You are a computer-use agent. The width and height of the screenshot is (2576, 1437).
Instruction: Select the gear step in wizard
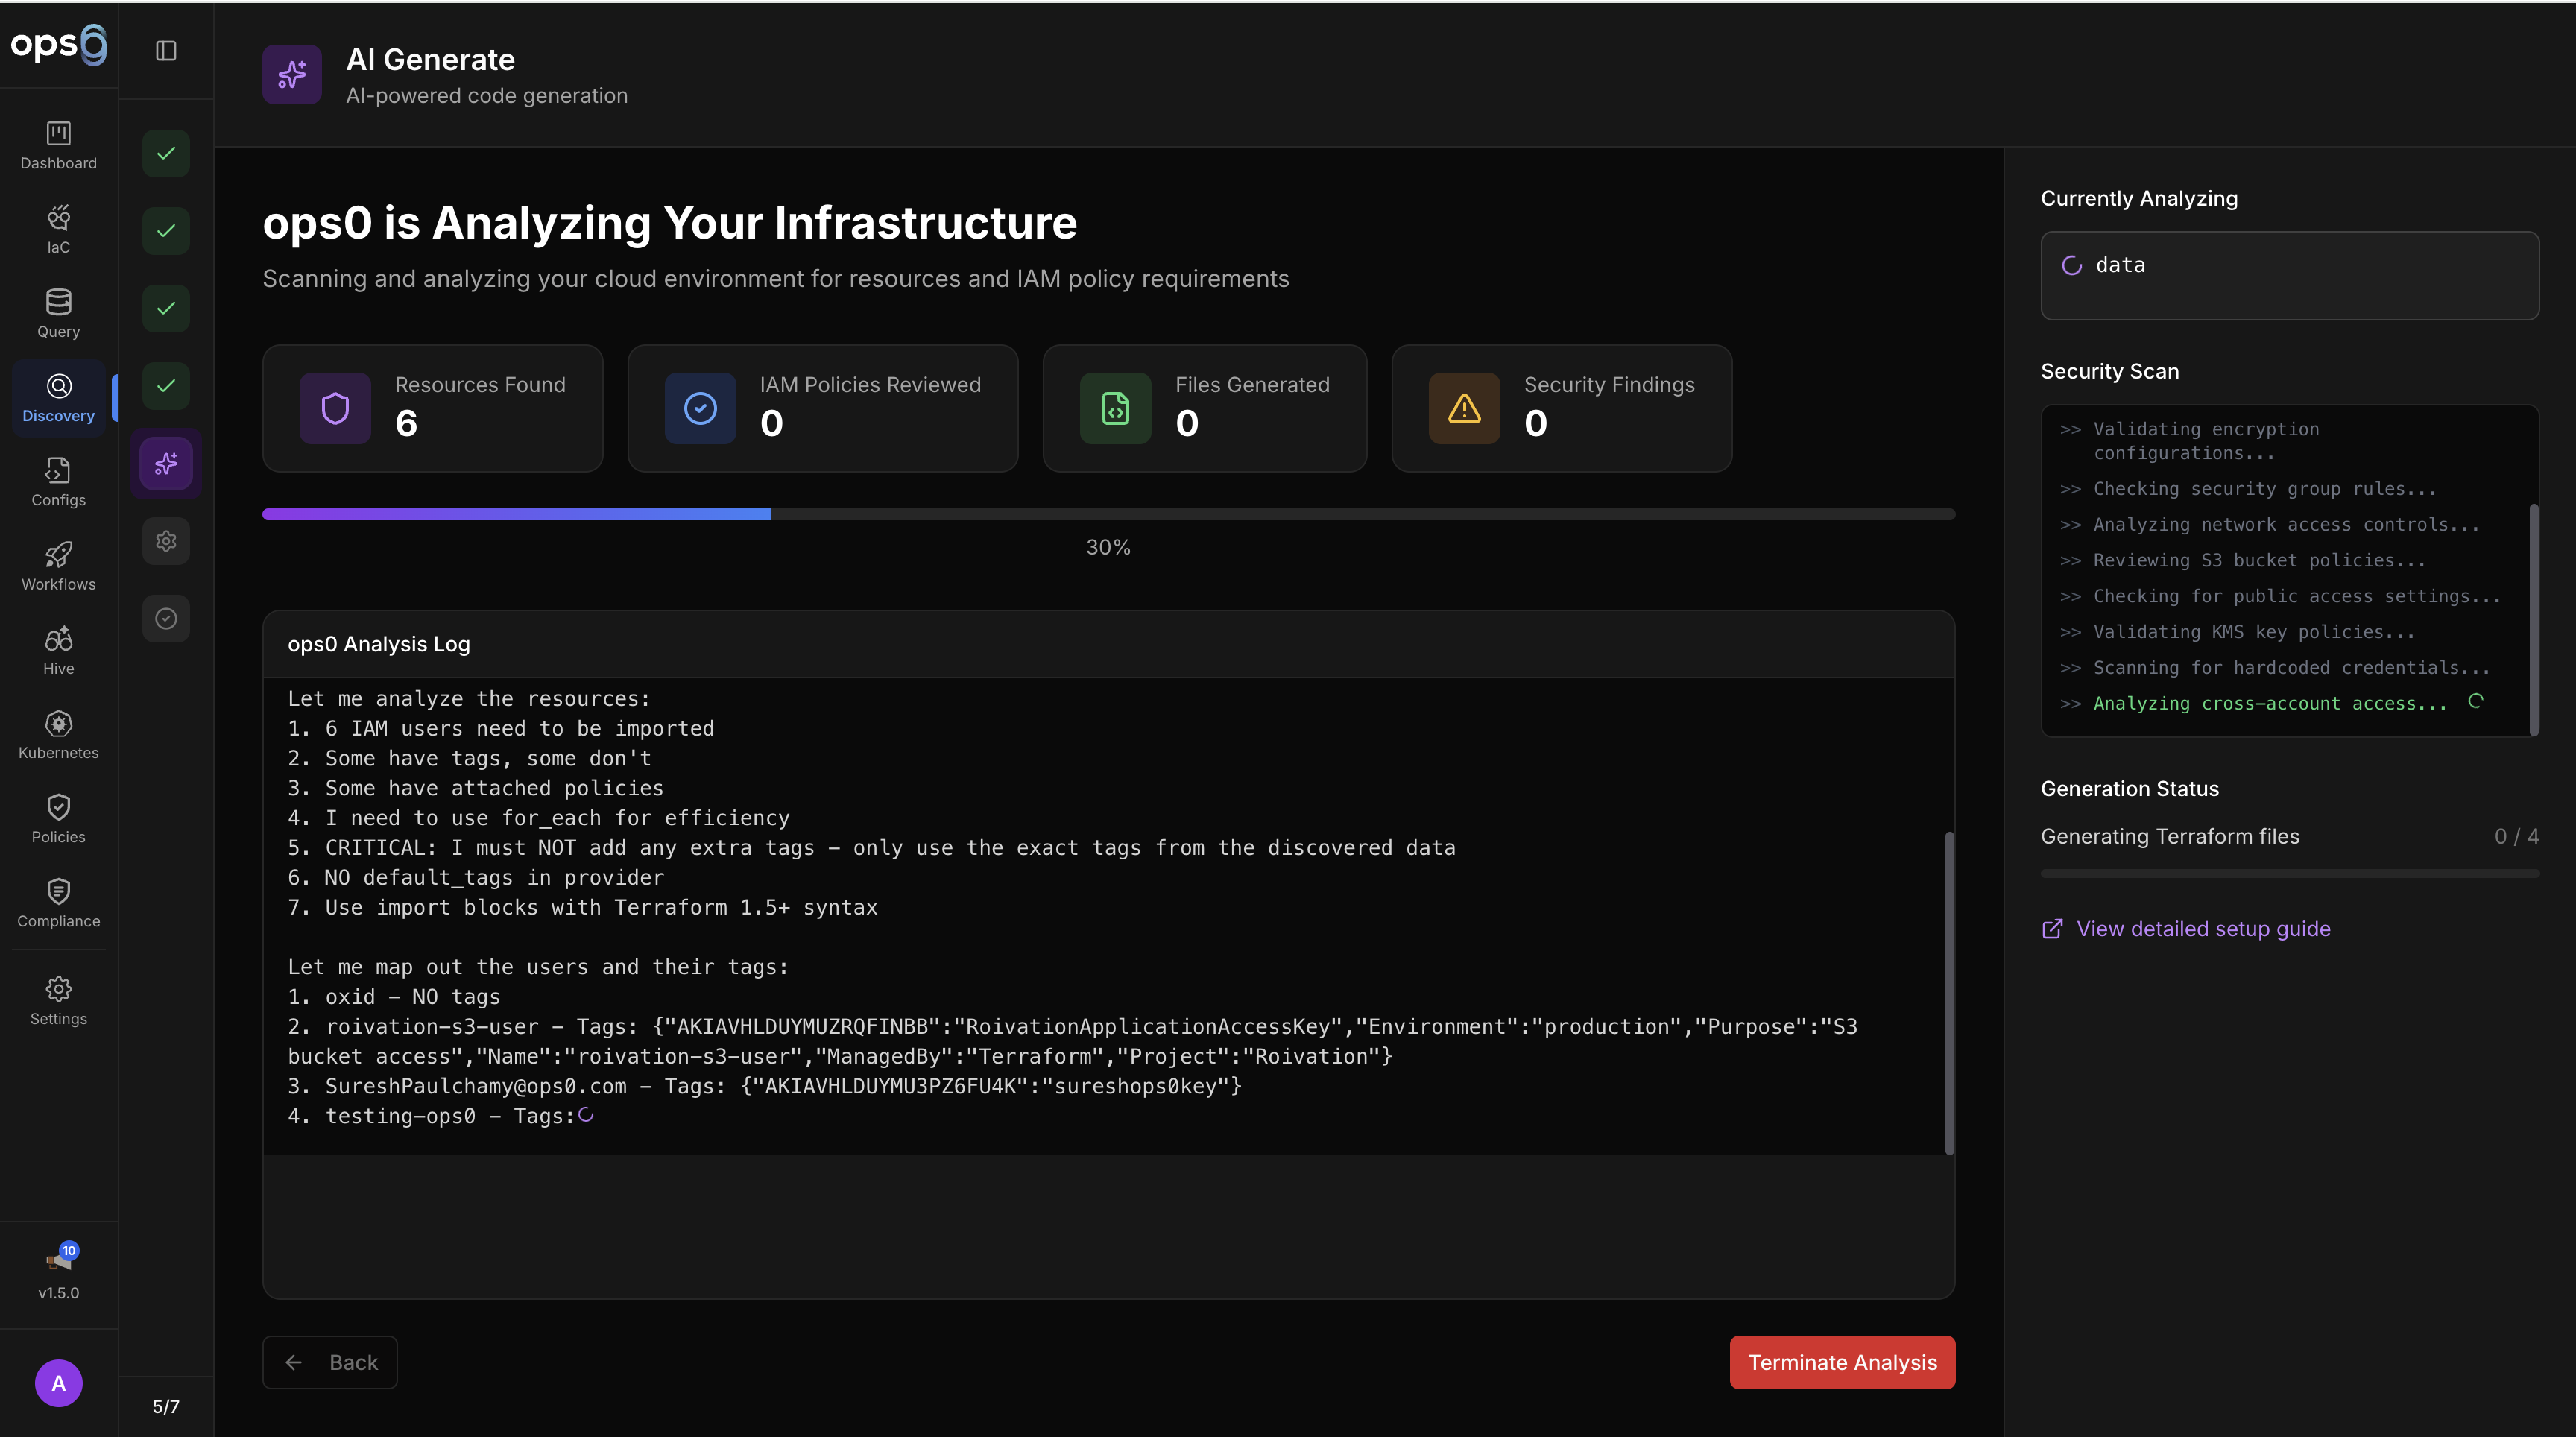pyautogui.click(x=166, y=541)
